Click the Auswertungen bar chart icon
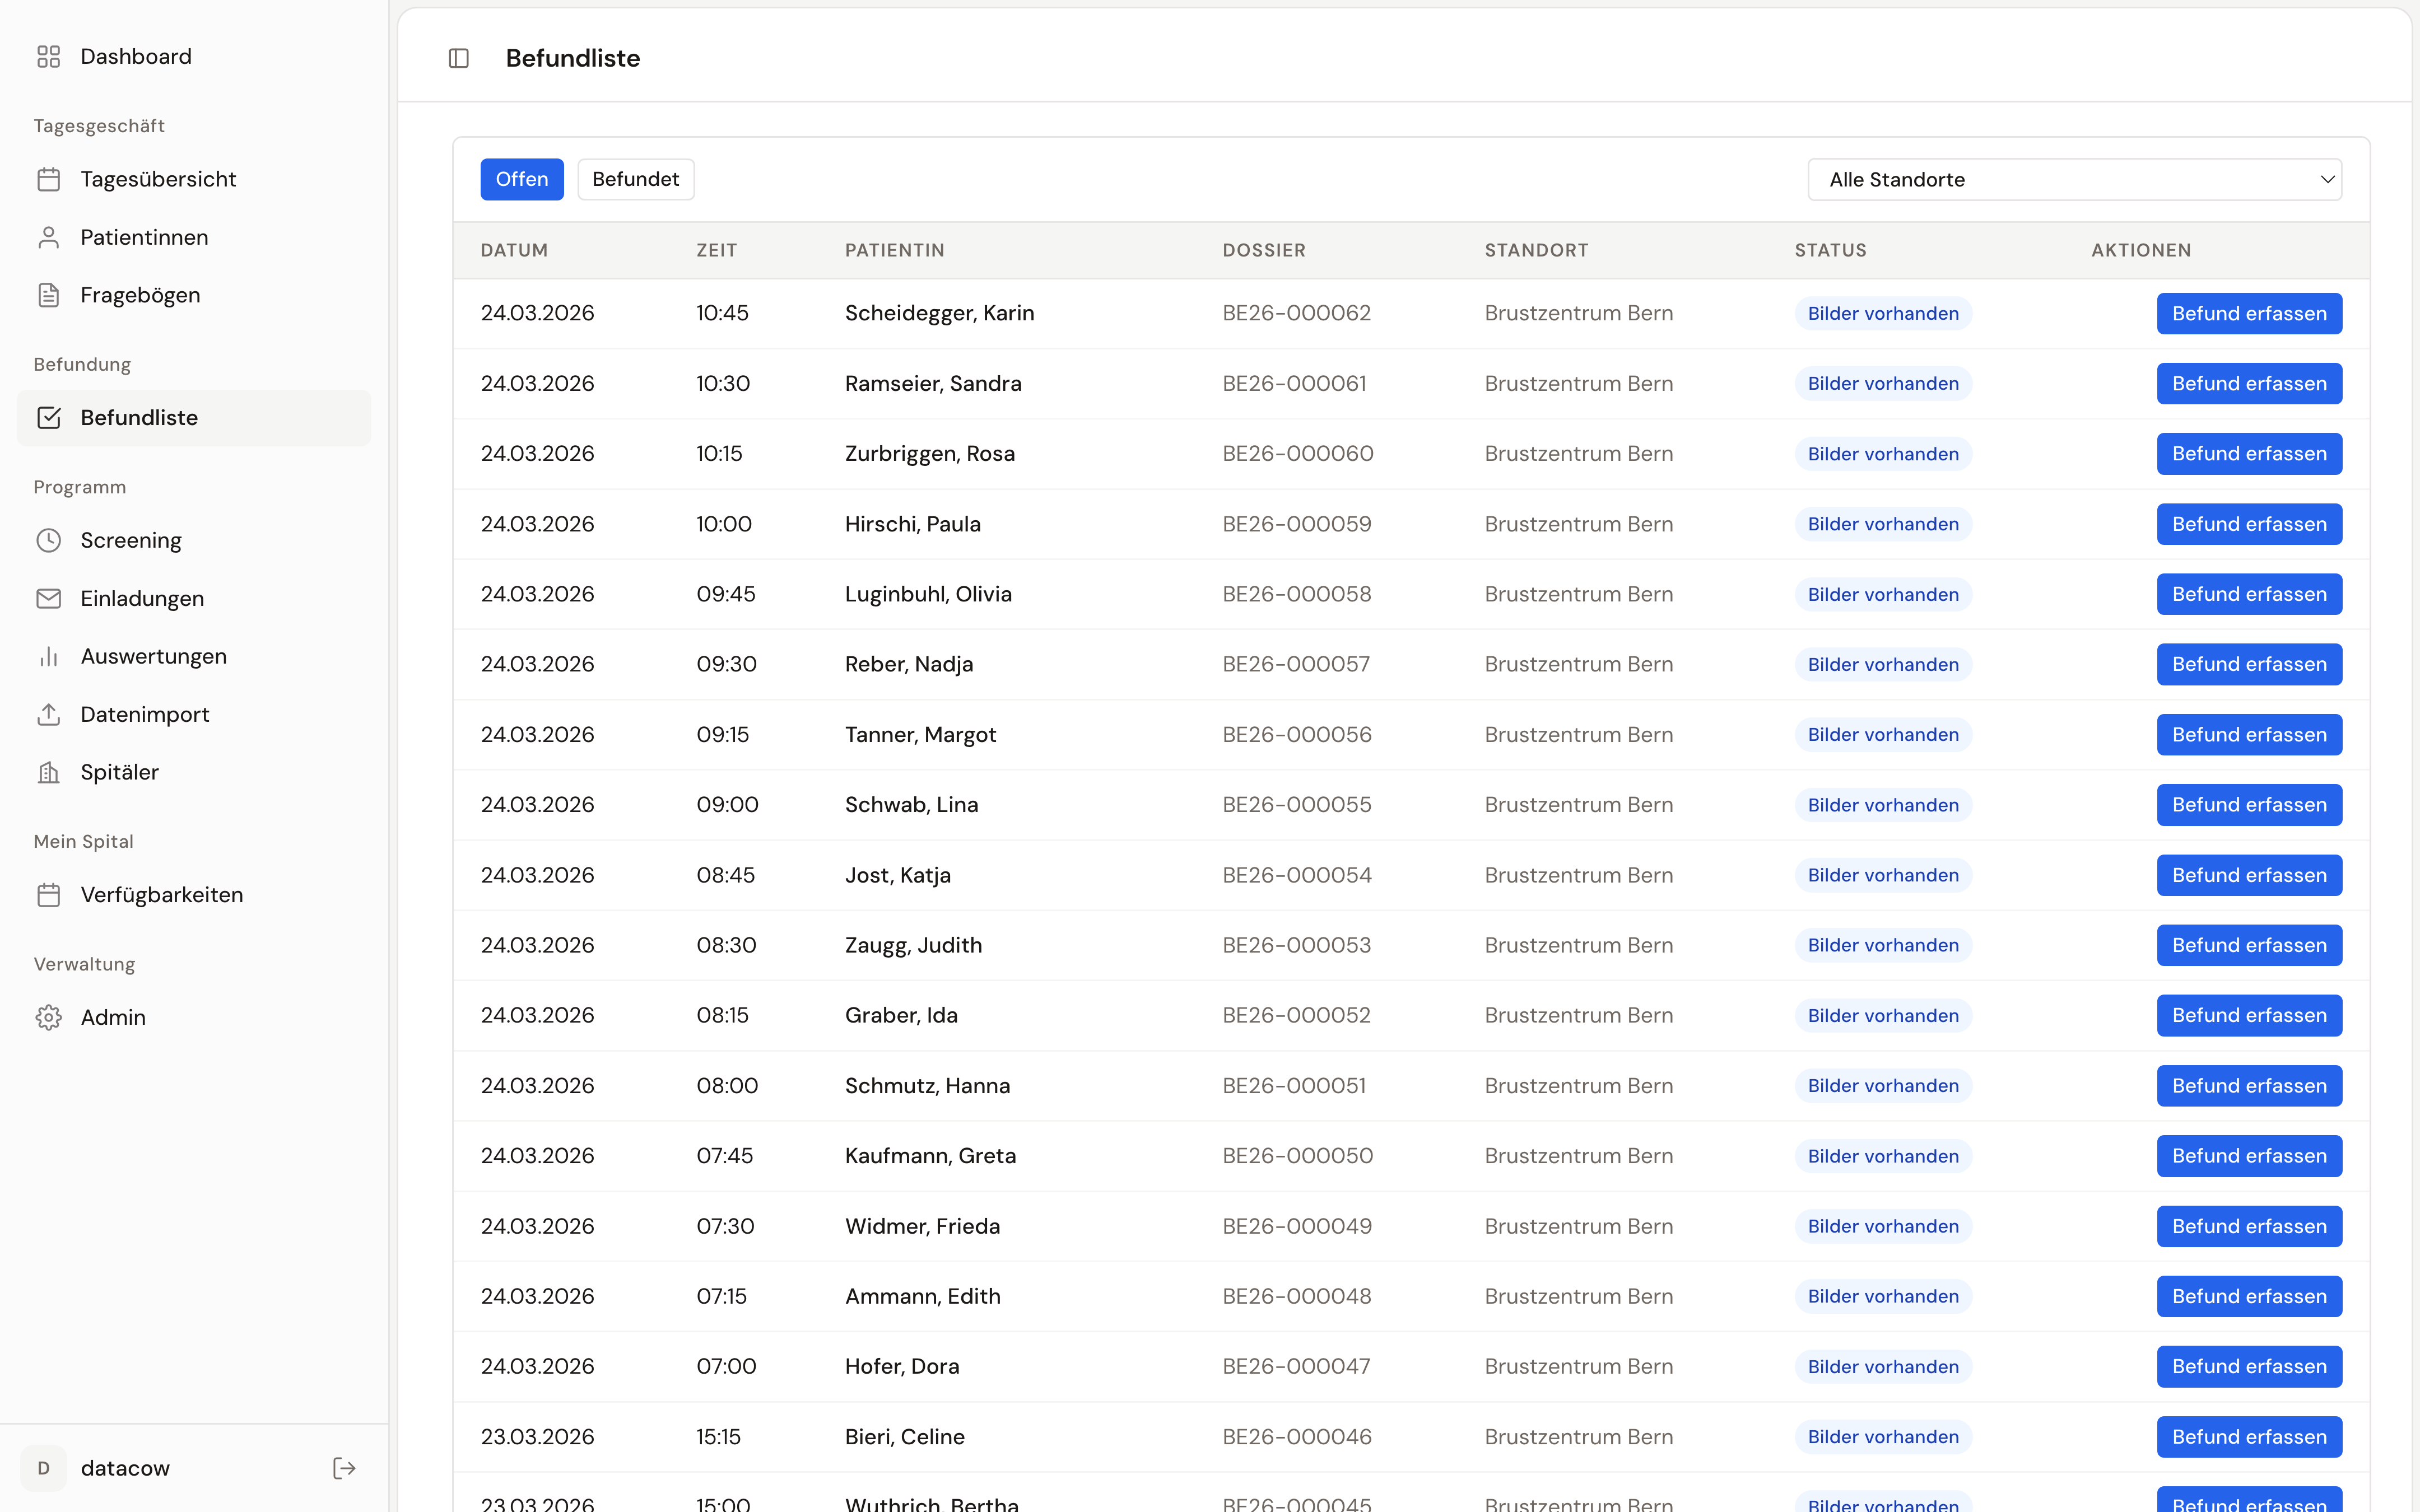2420x1512 pixels. (49, 656)
